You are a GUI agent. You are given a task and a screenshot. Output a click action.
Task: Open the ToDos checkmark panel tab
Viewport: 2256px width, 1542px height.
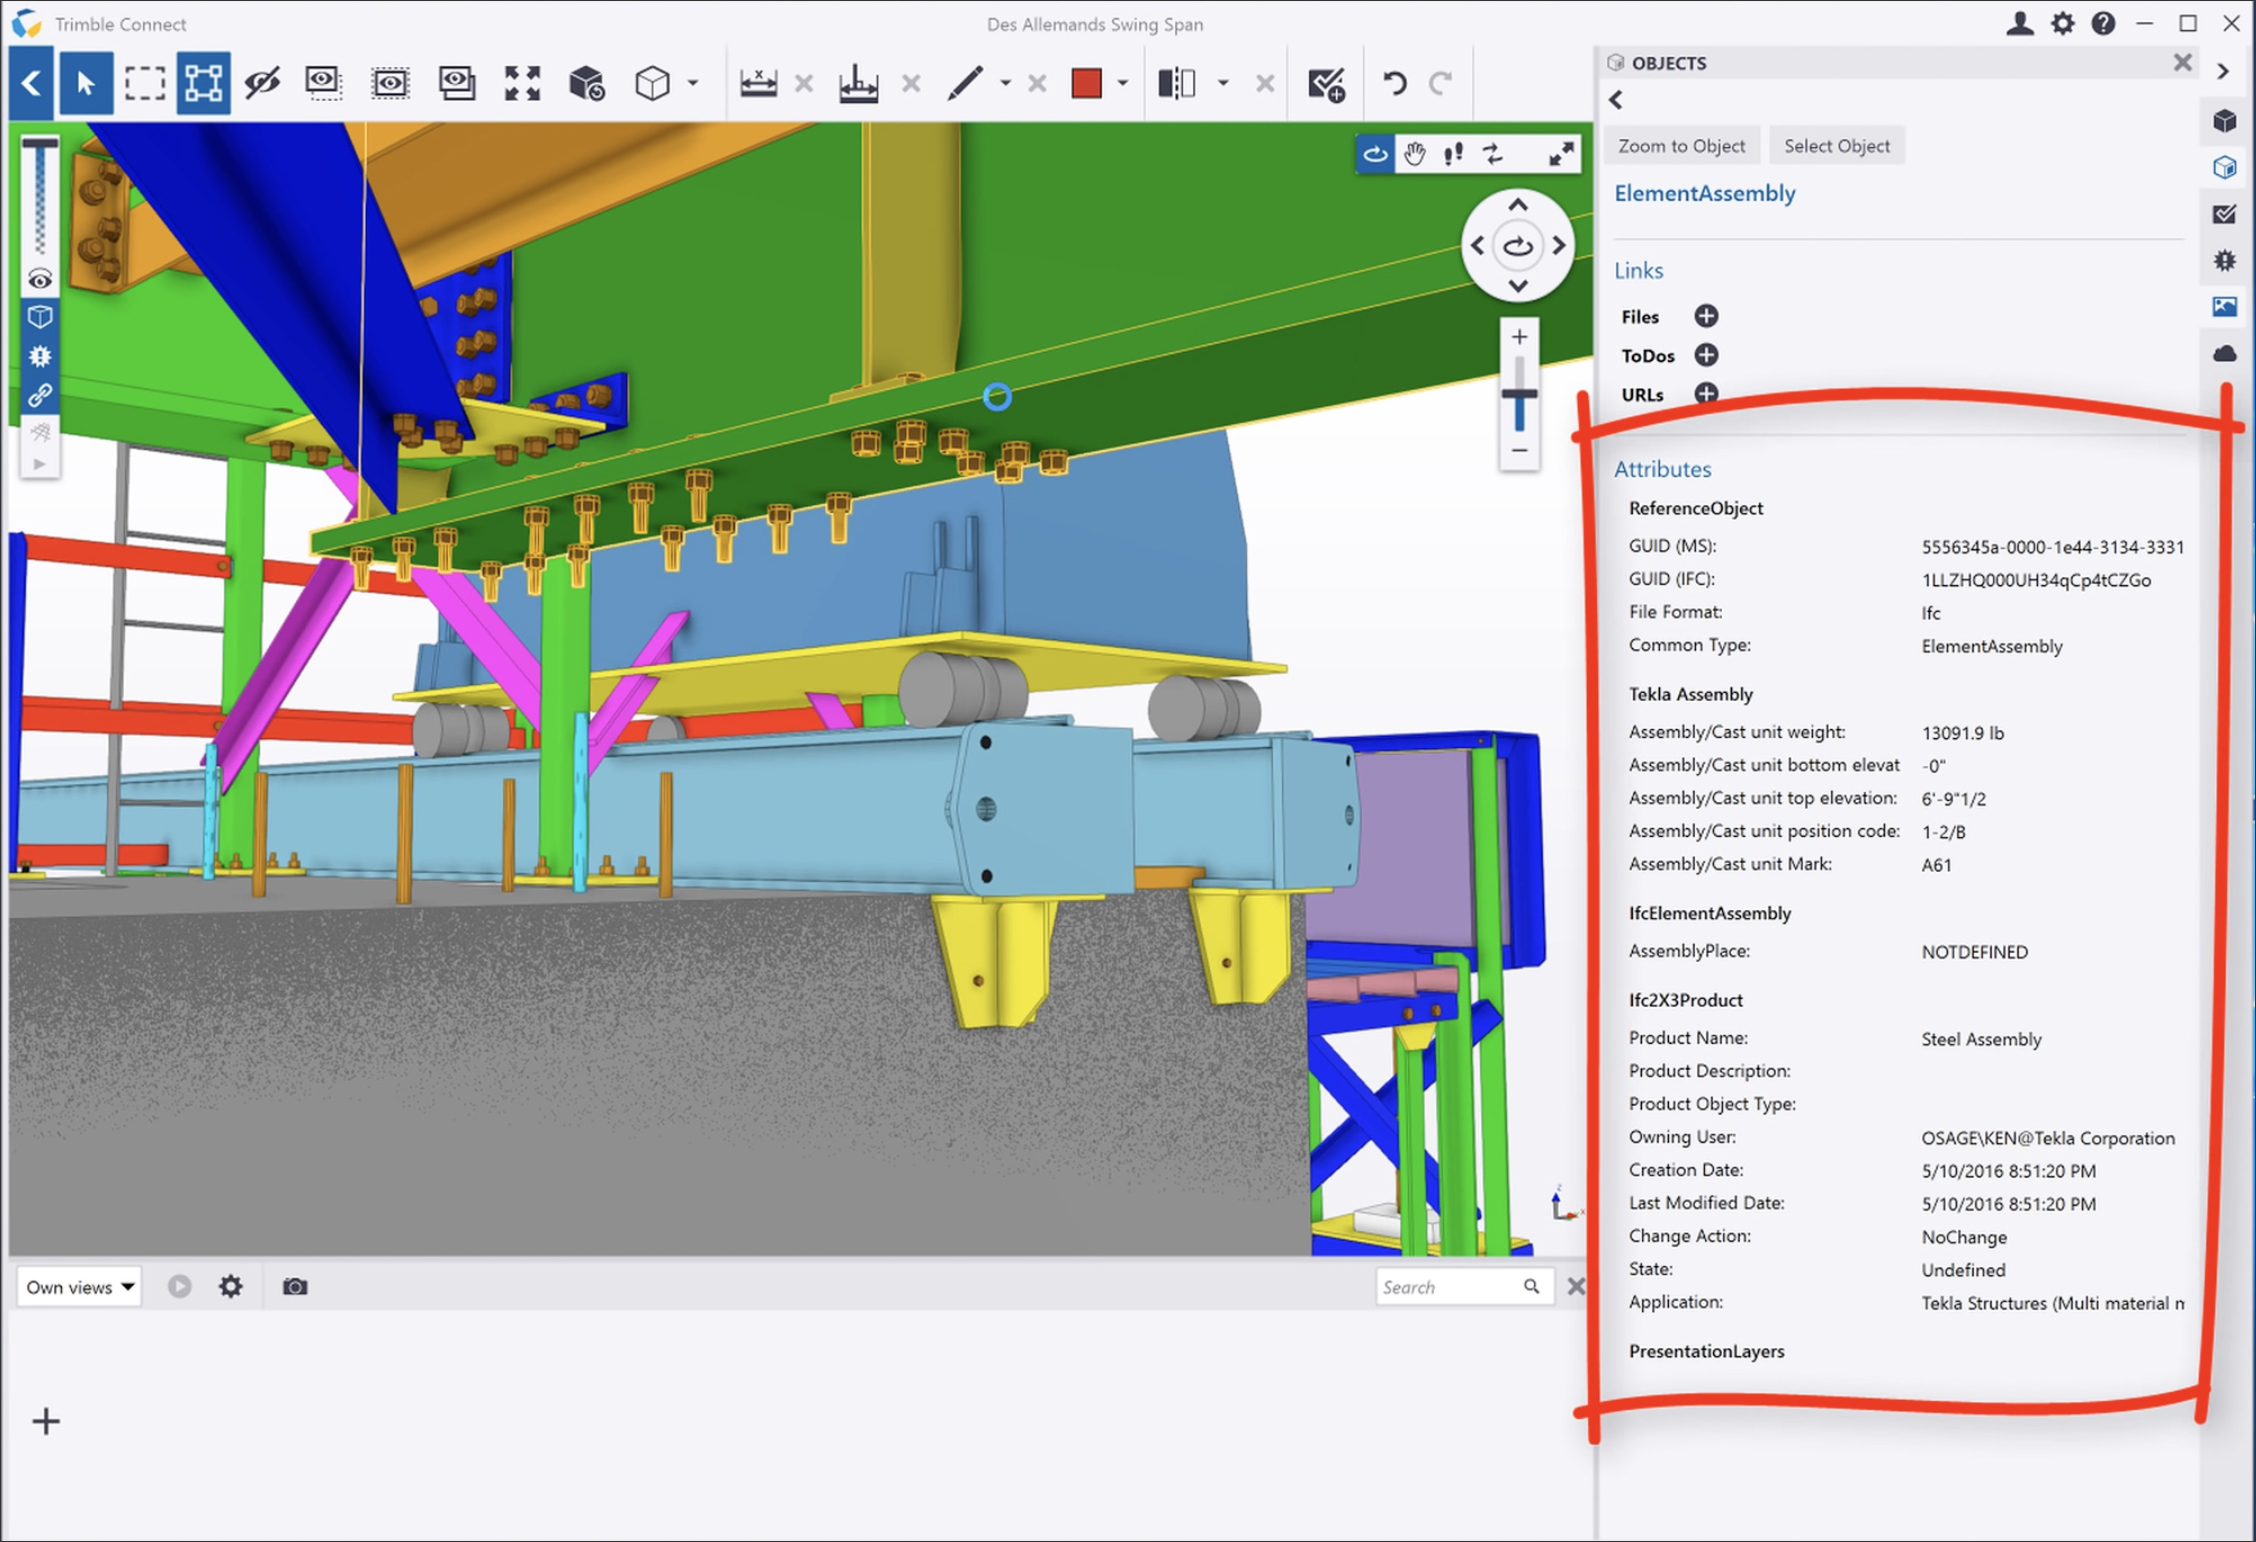point(2224,214)
